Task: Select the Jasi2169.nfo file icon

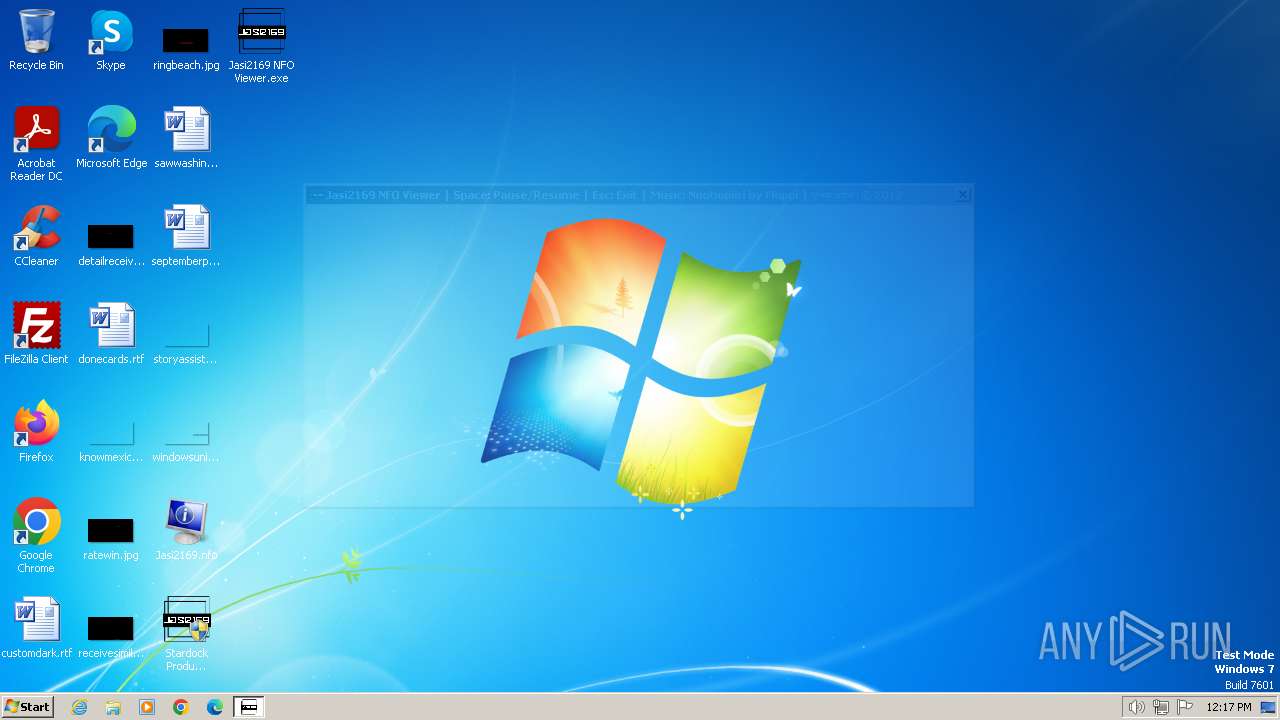Action: (186, 531)
